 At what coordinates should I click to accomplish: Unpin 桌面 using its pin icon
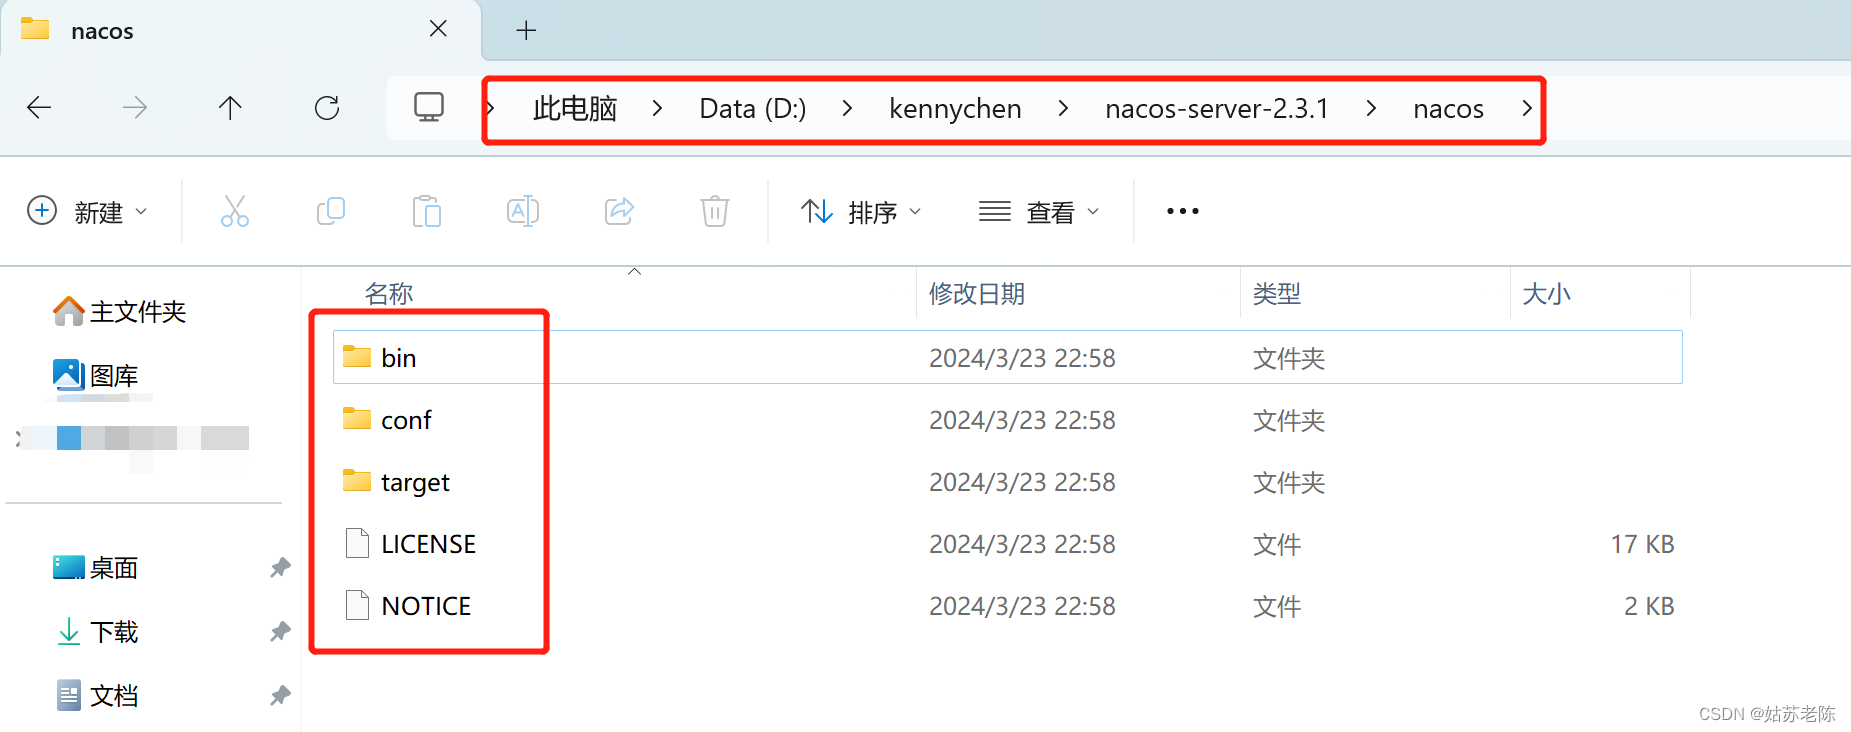280,567
